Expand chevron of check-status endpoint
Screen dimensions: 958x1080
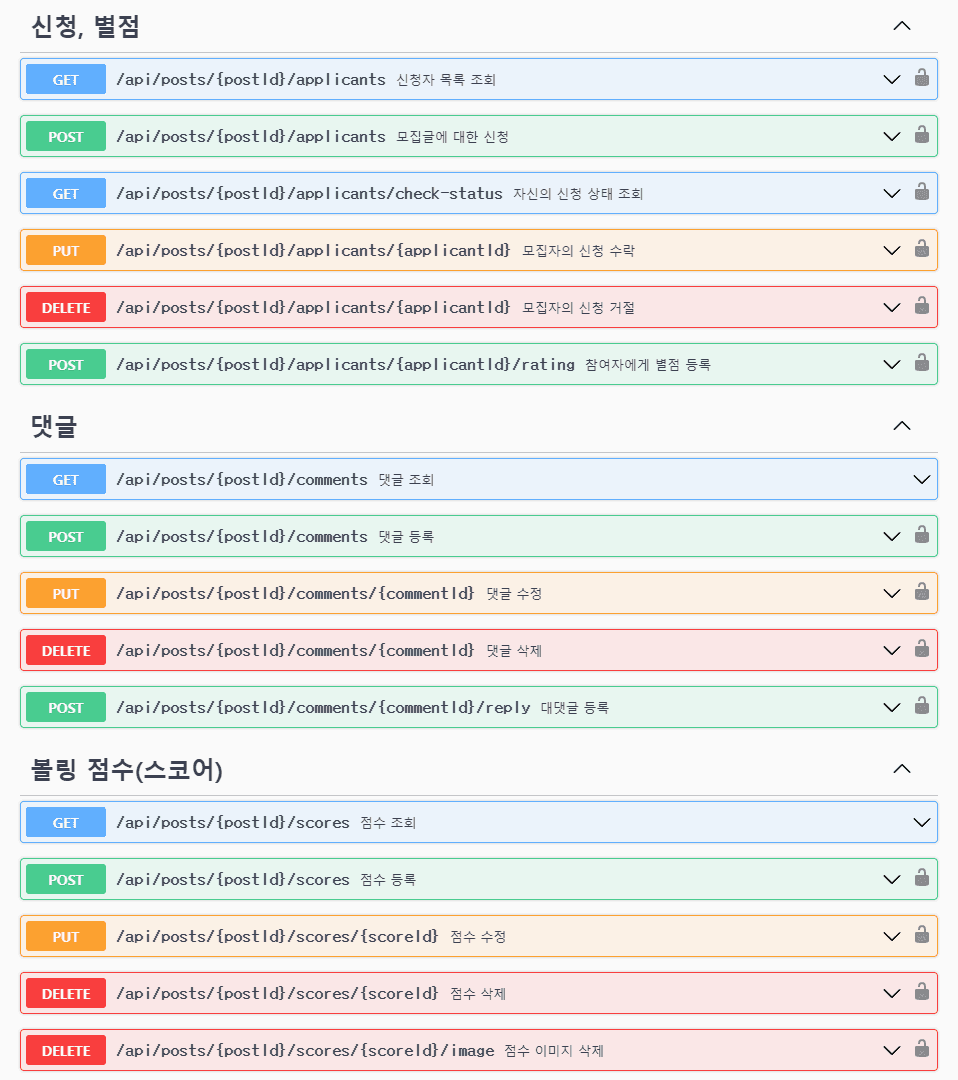pyautogui.click(x=892, y=194)
